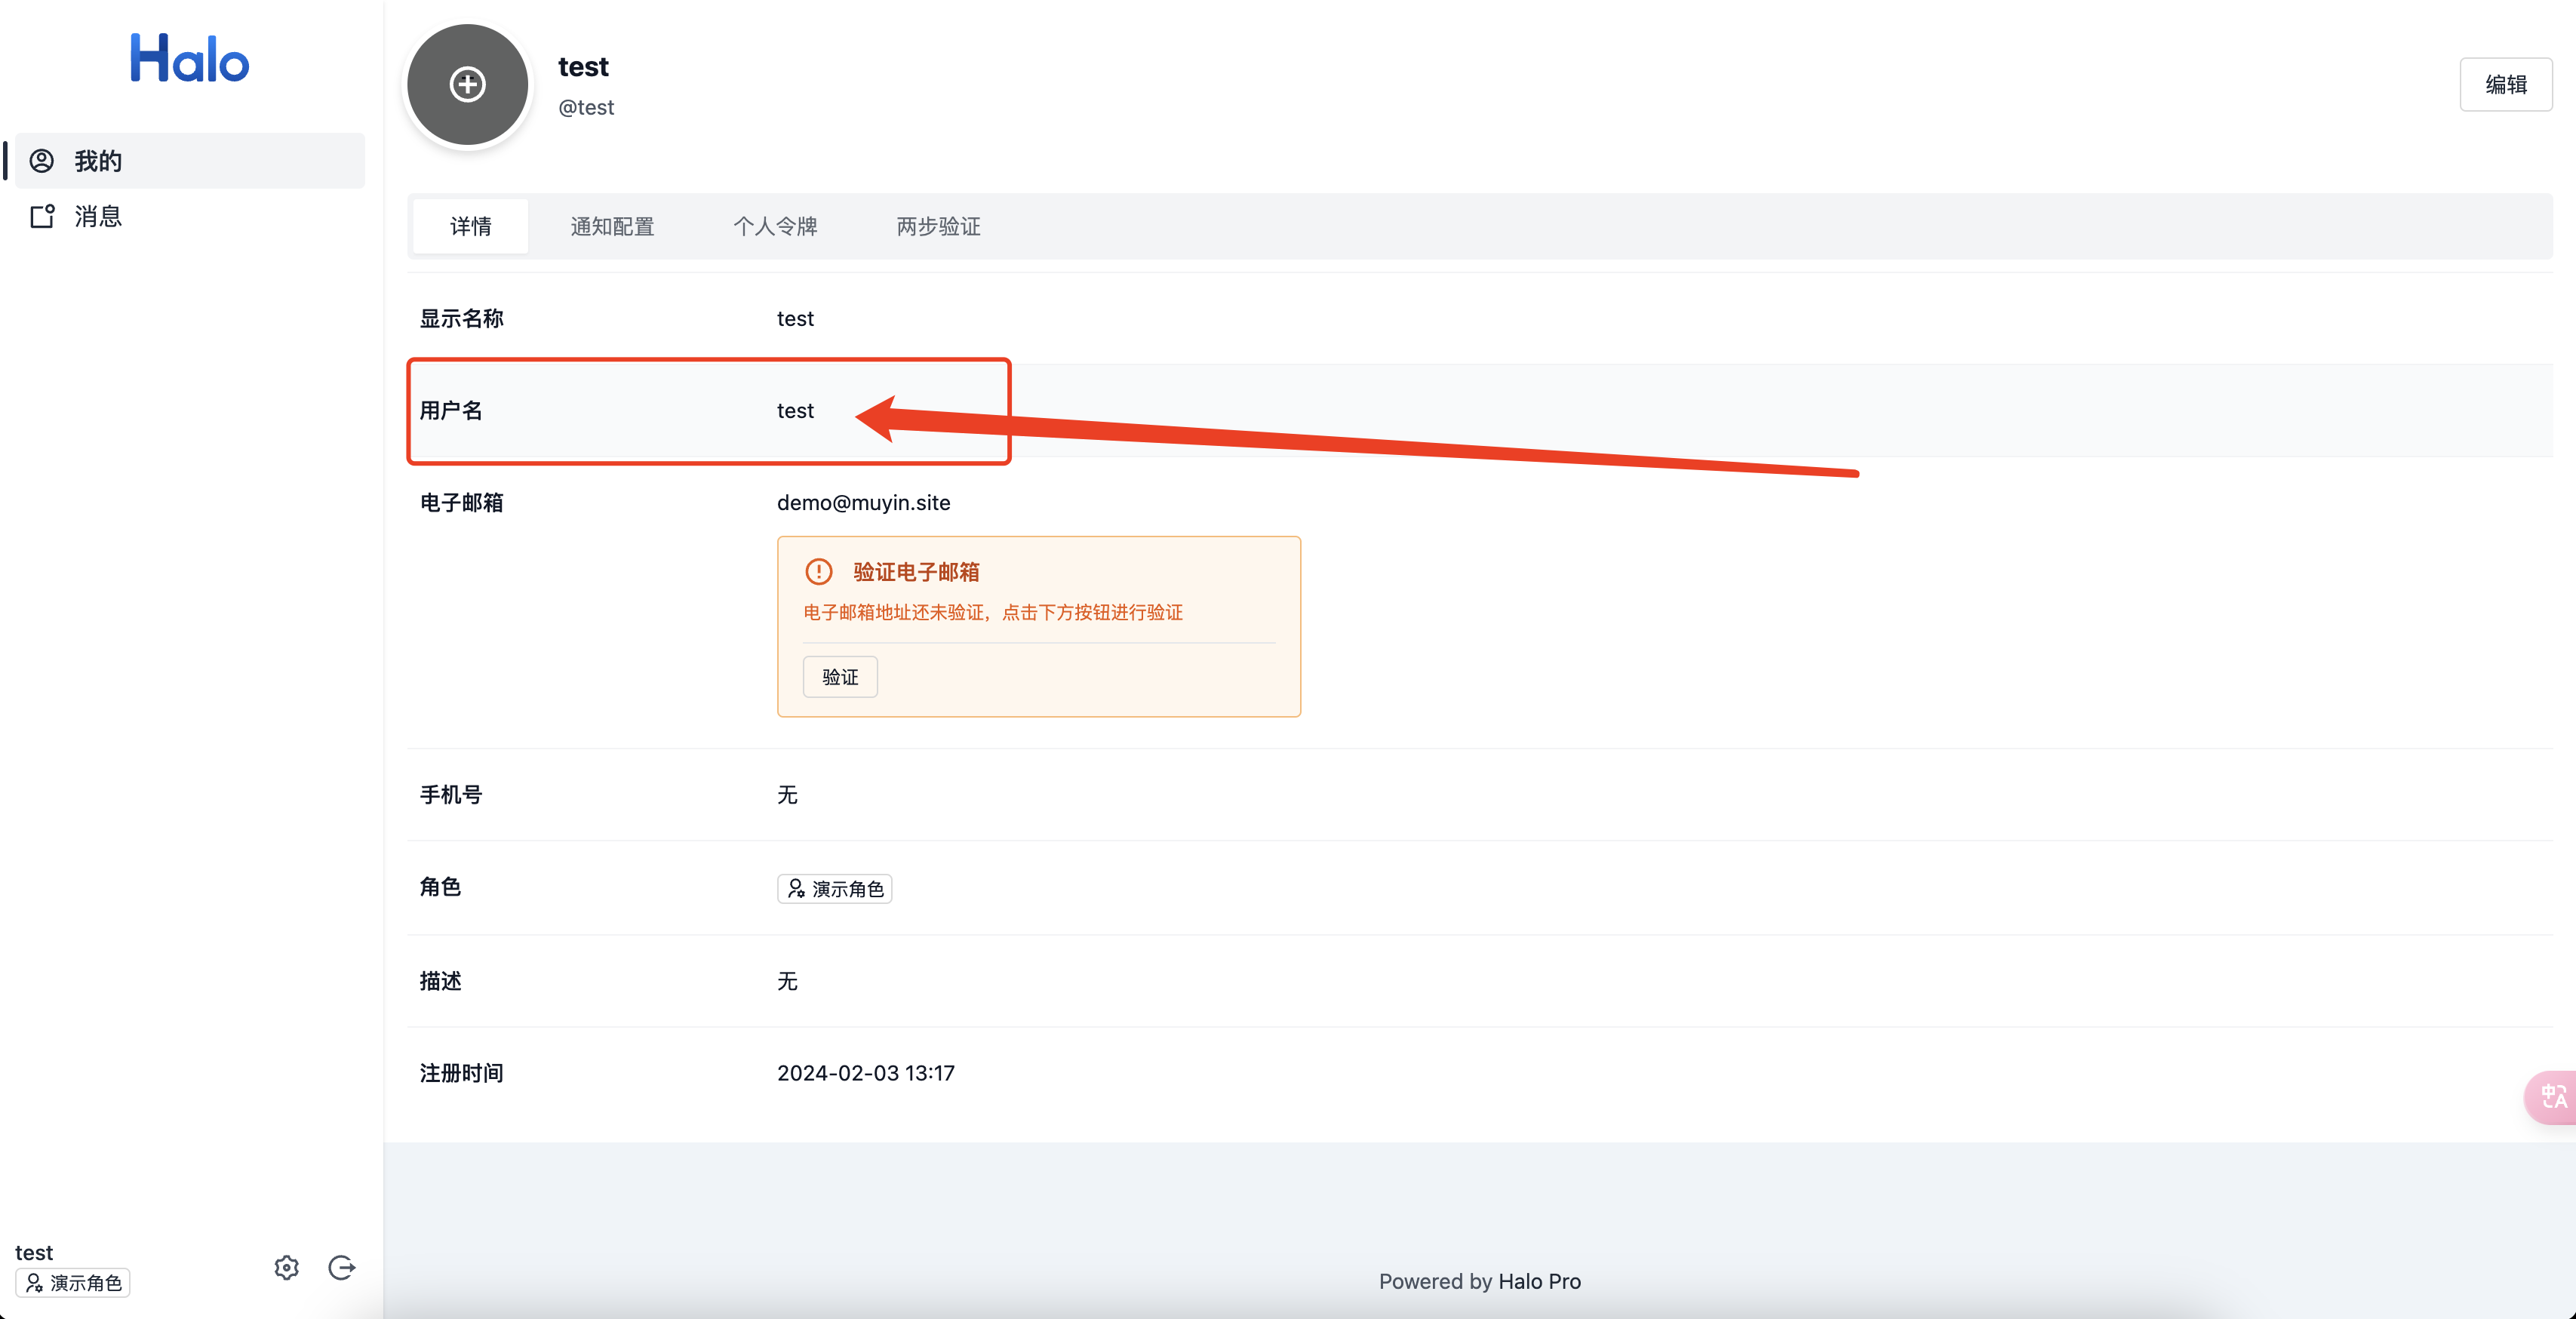Open the Halo Pro link in footer
This screenshot has height=1319, width=2576.
1539,1281
